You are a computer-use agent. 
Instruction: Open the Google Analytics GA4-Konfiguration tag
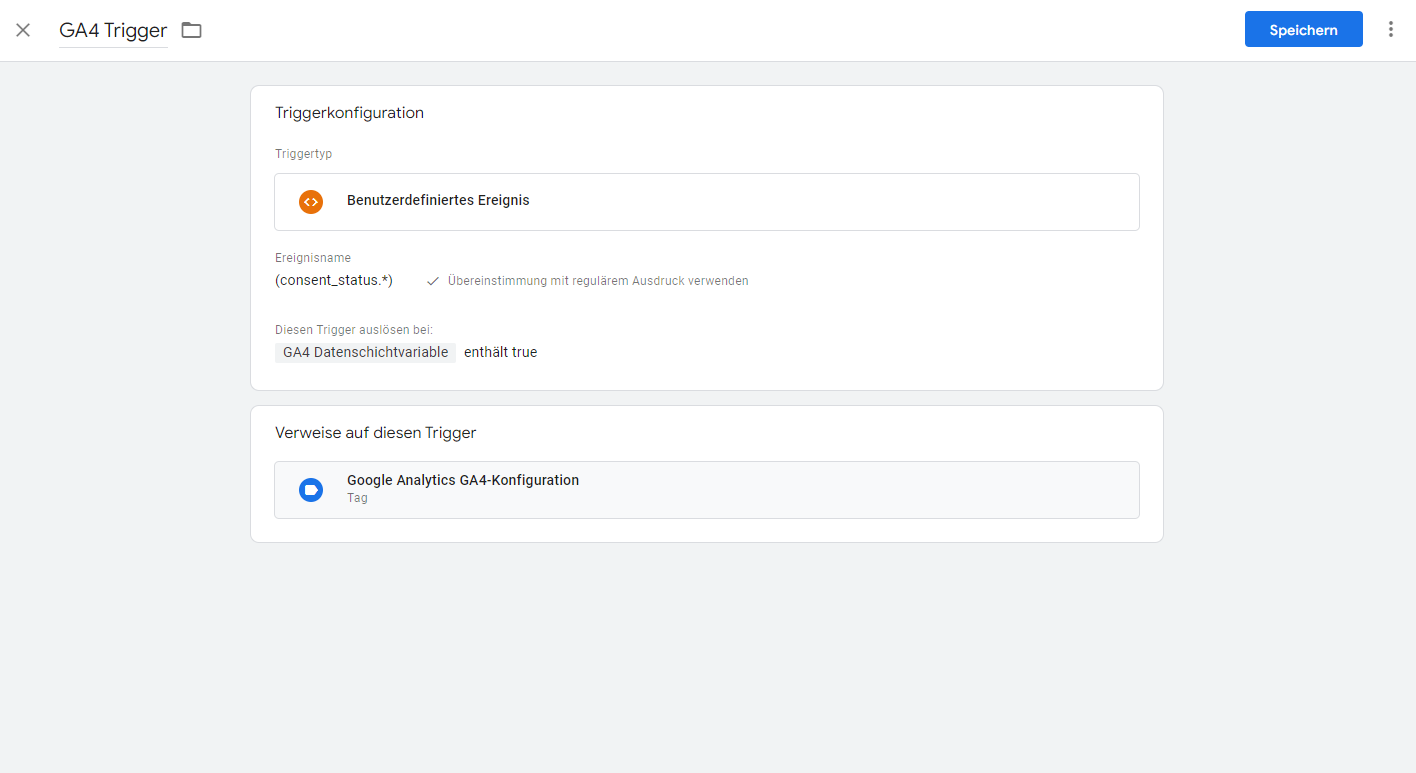[462, 480]
